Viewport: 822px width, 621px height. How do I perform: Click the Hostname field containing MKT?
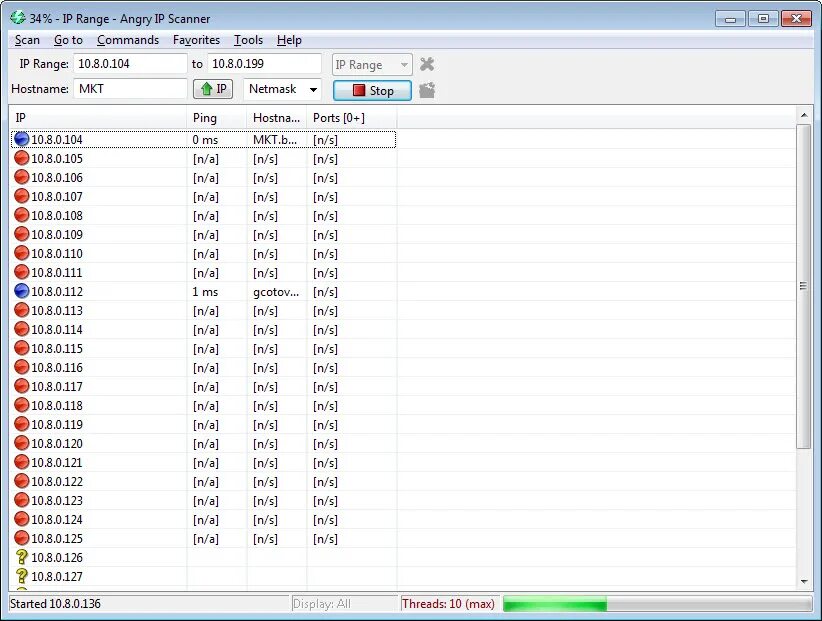click(130, 89)
